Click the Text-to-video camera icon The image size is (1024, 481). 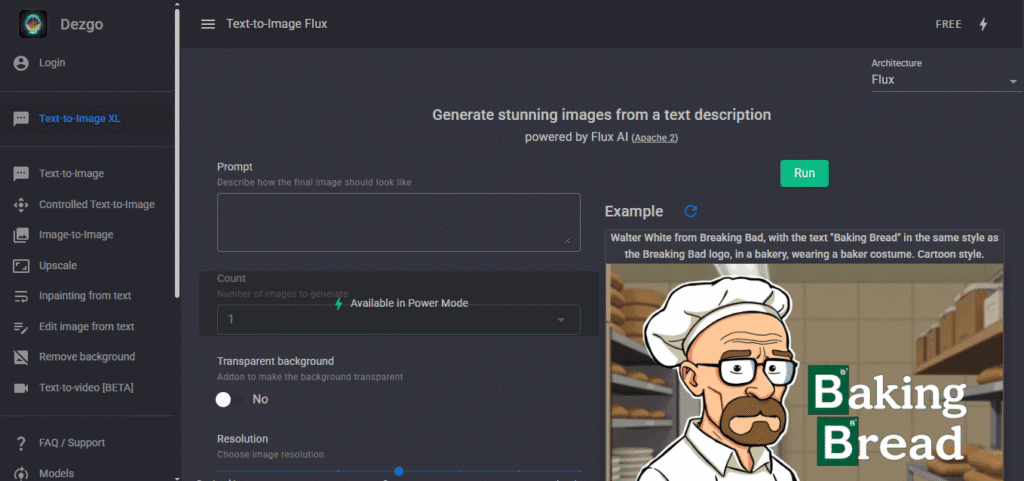point(21,388)
